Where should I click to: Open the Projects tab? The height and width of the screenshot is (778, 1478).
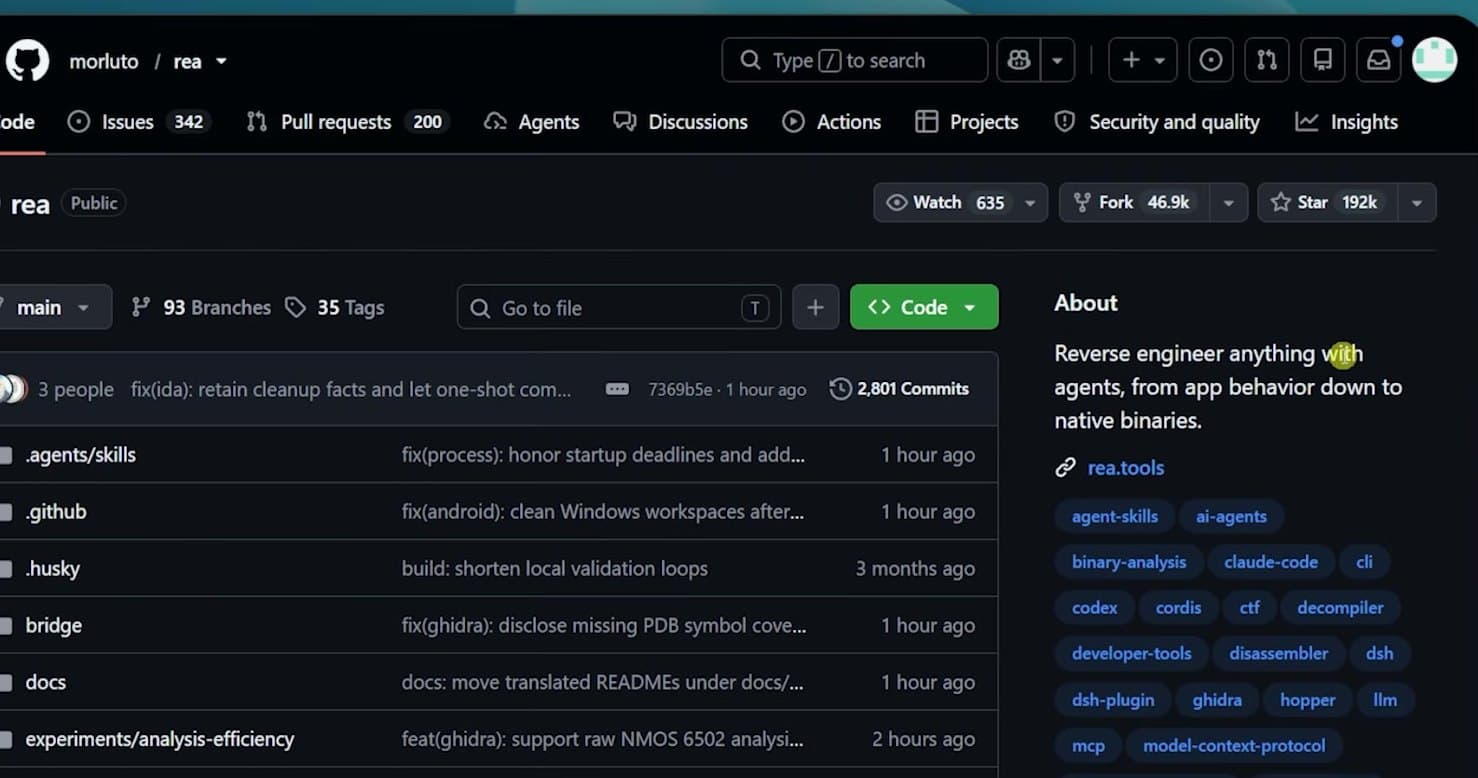pos(966,122)
